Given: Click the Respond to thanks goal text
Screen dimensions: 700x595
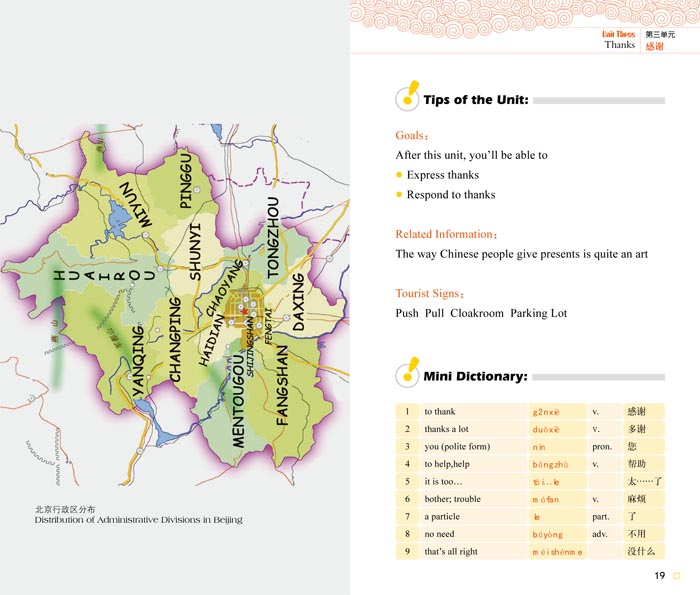Looking at the screenshot, I should pos(451,195).
